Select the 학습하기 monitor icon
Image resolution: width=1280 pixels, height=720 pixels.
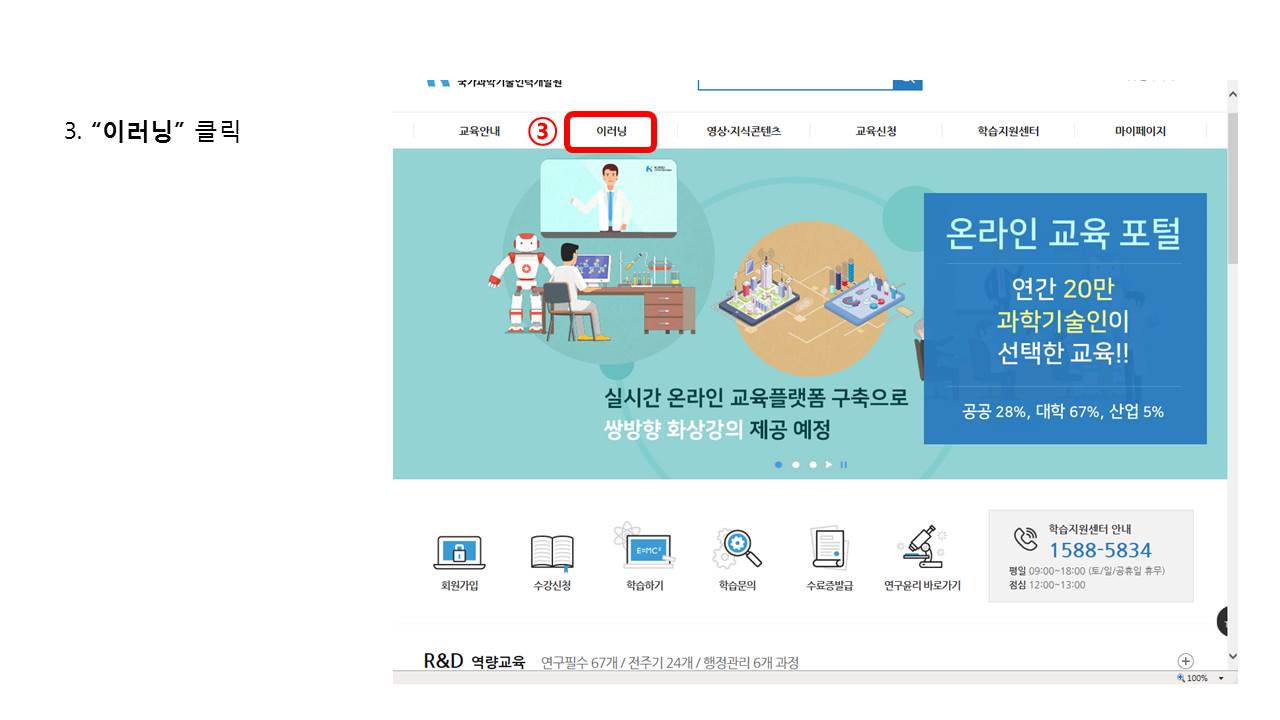pyautogui.click(x=645, y=548)
